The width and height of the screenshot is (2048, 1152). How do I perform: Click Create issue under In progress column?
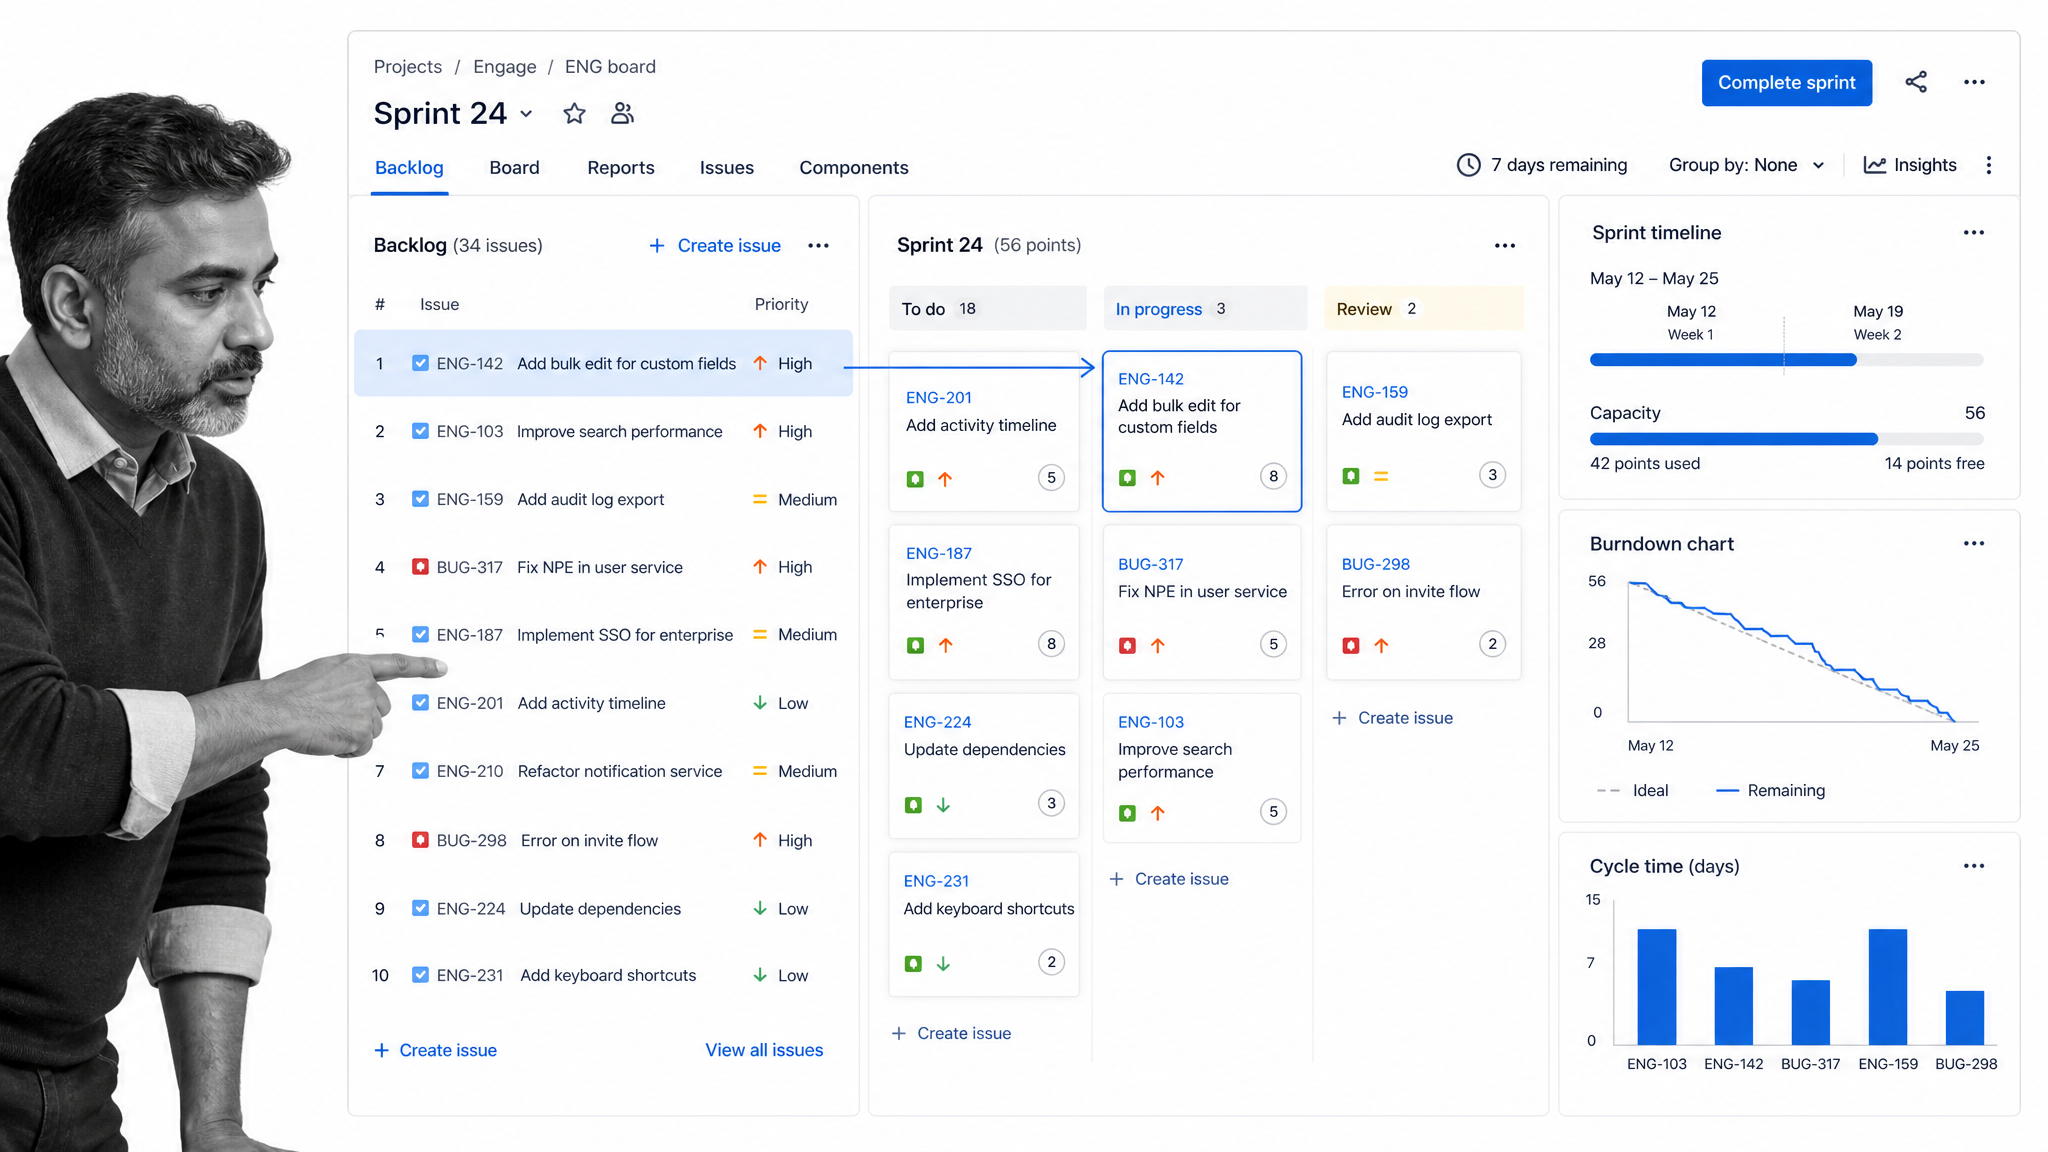(1169, 879)
